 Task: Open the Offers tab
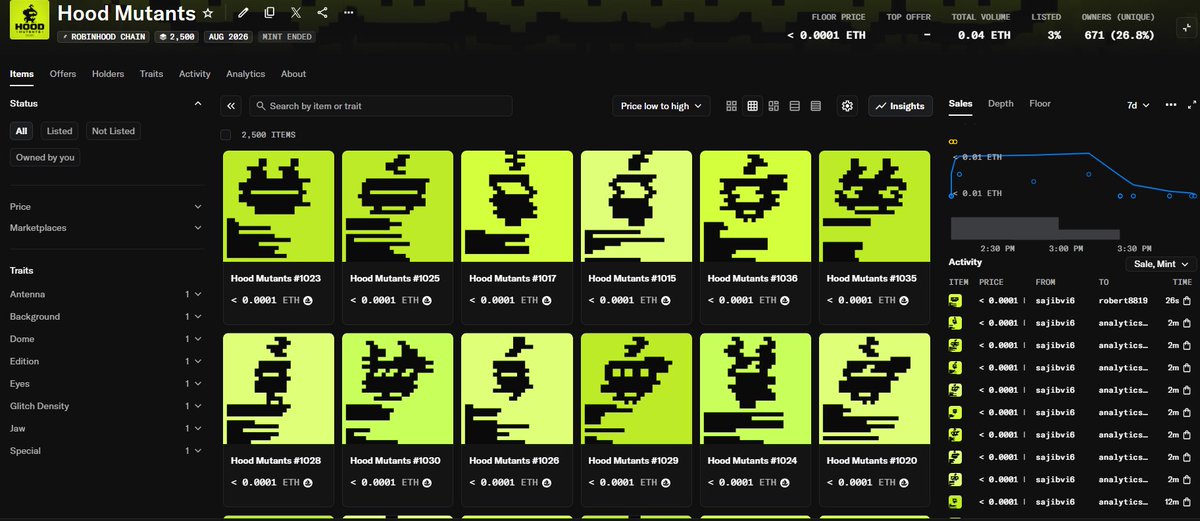point(63,74)
